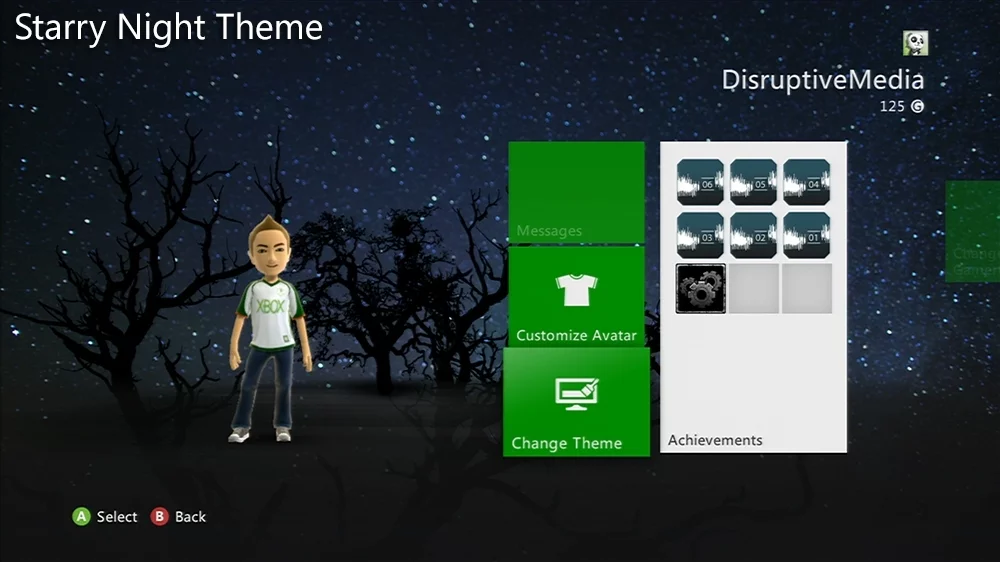Image resolution: width=1000 pixels, height=562 pixels.
Task: Open the gears game achievement icon
Action: pyautogui.click(x=701, y=289)
